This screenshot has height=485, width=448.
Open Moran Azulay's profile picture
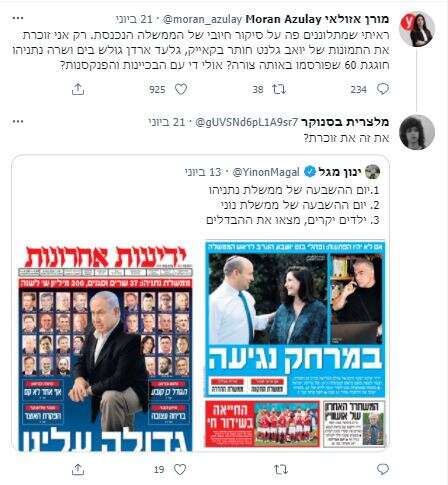coord(417,29)
